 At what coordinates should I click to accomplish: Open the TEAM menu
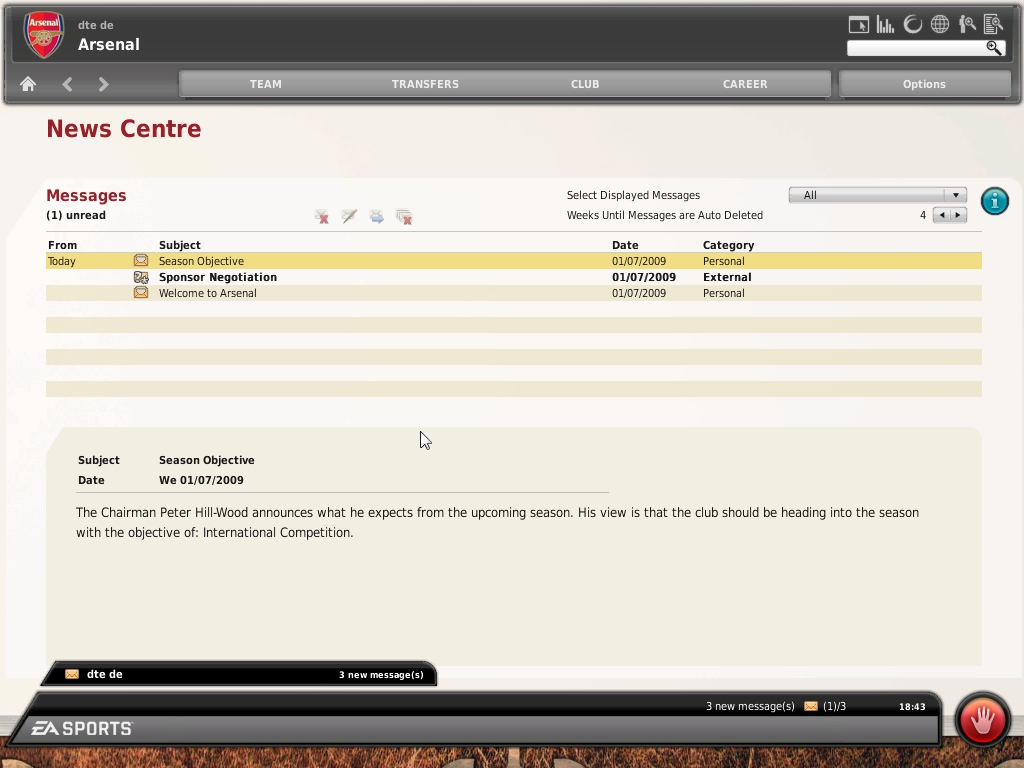(265, 84)
